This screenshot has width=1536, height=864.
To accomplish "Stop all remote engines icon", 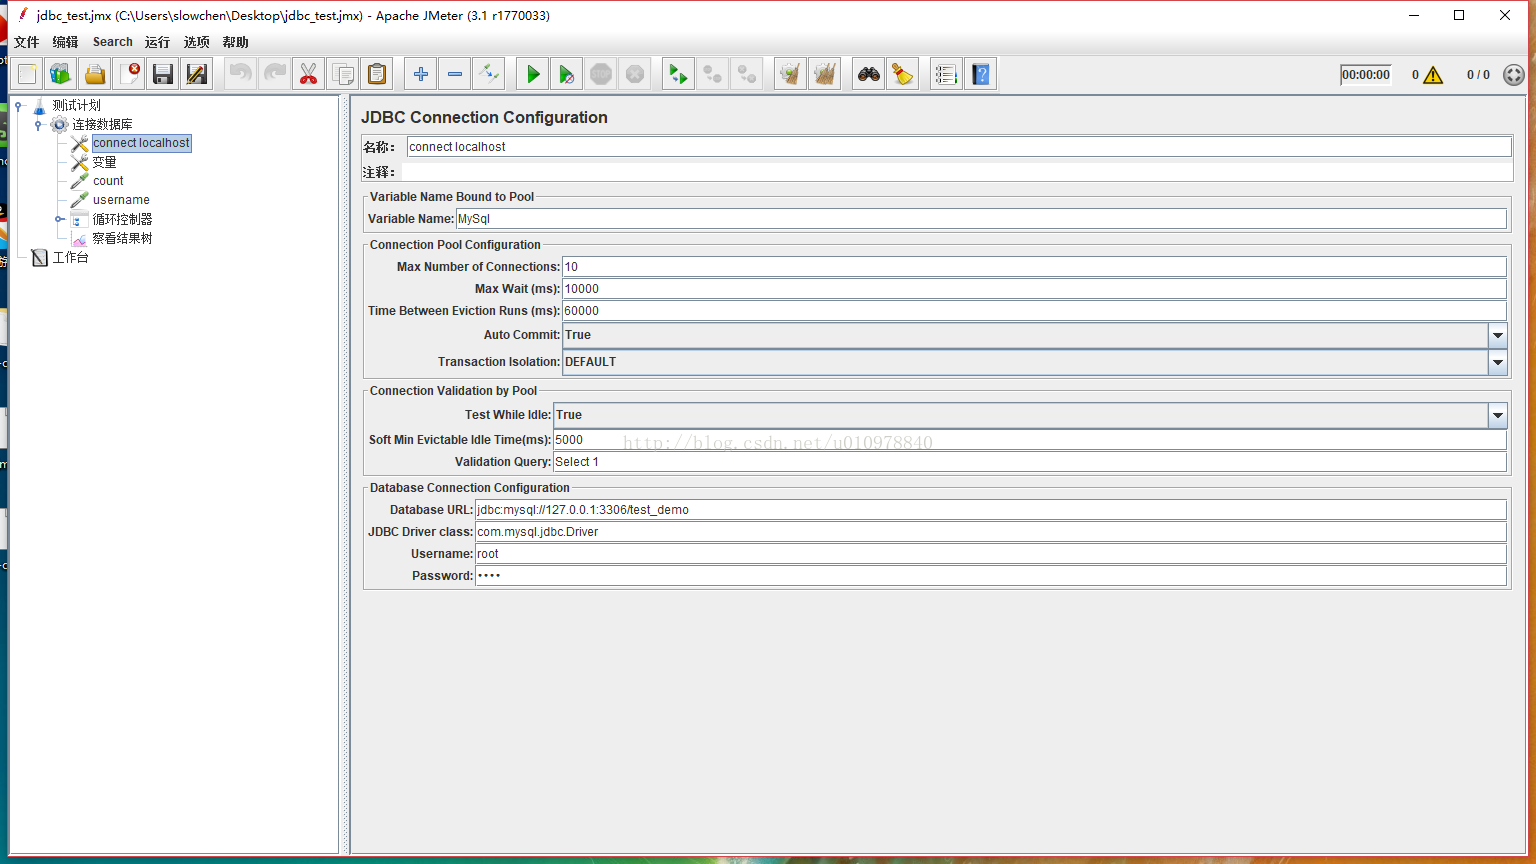I will click(x=712, y=74).
